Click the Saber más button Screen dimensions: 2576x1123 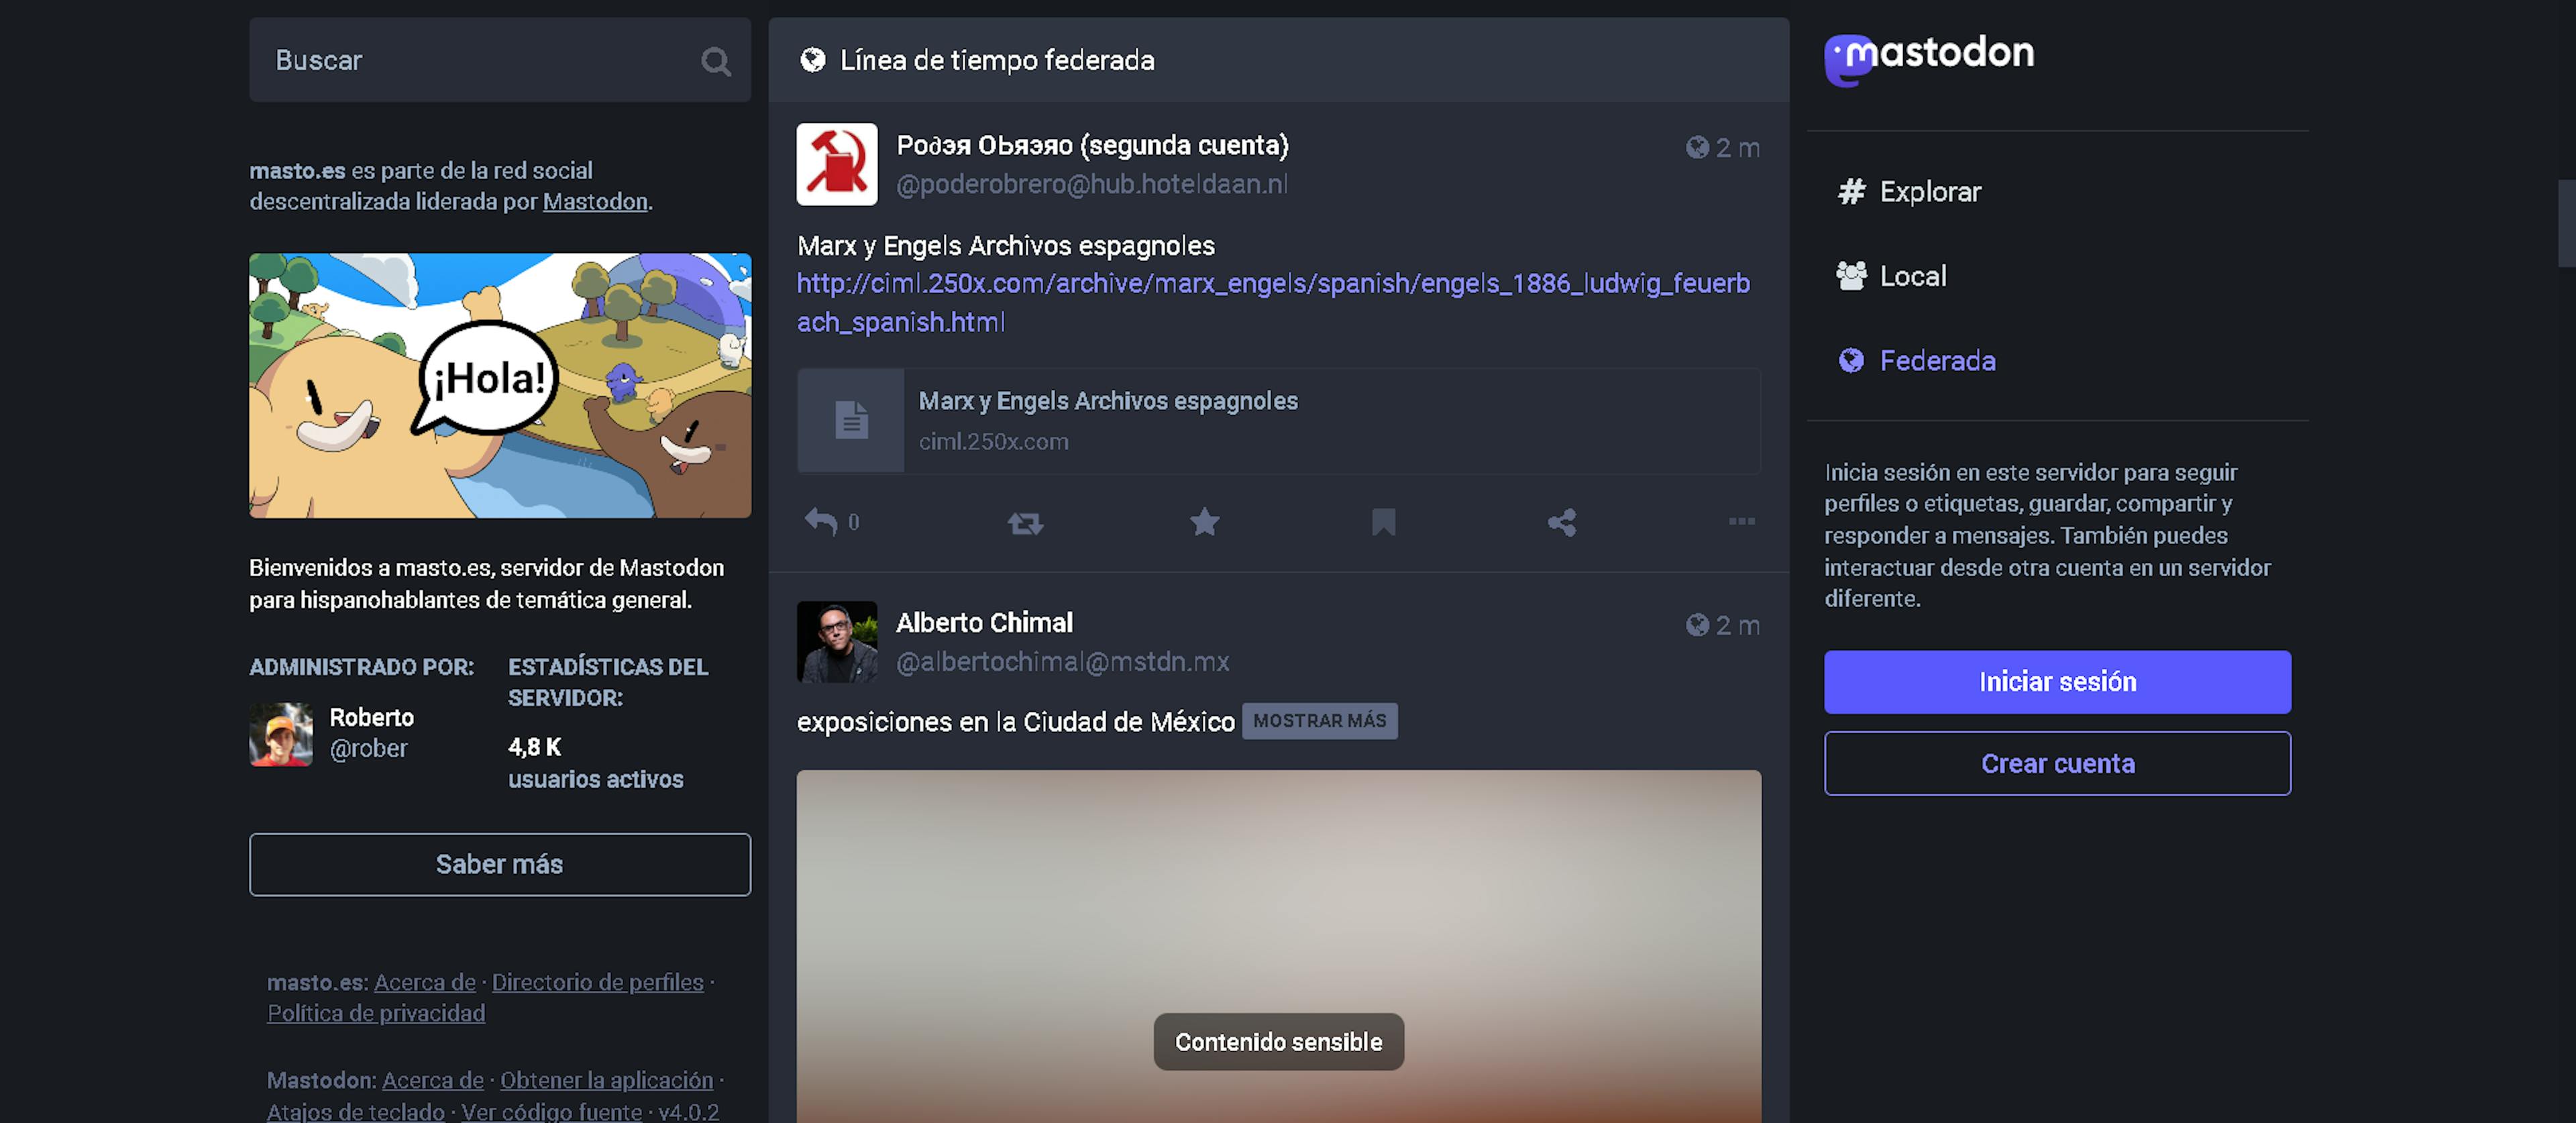[499, 864]
